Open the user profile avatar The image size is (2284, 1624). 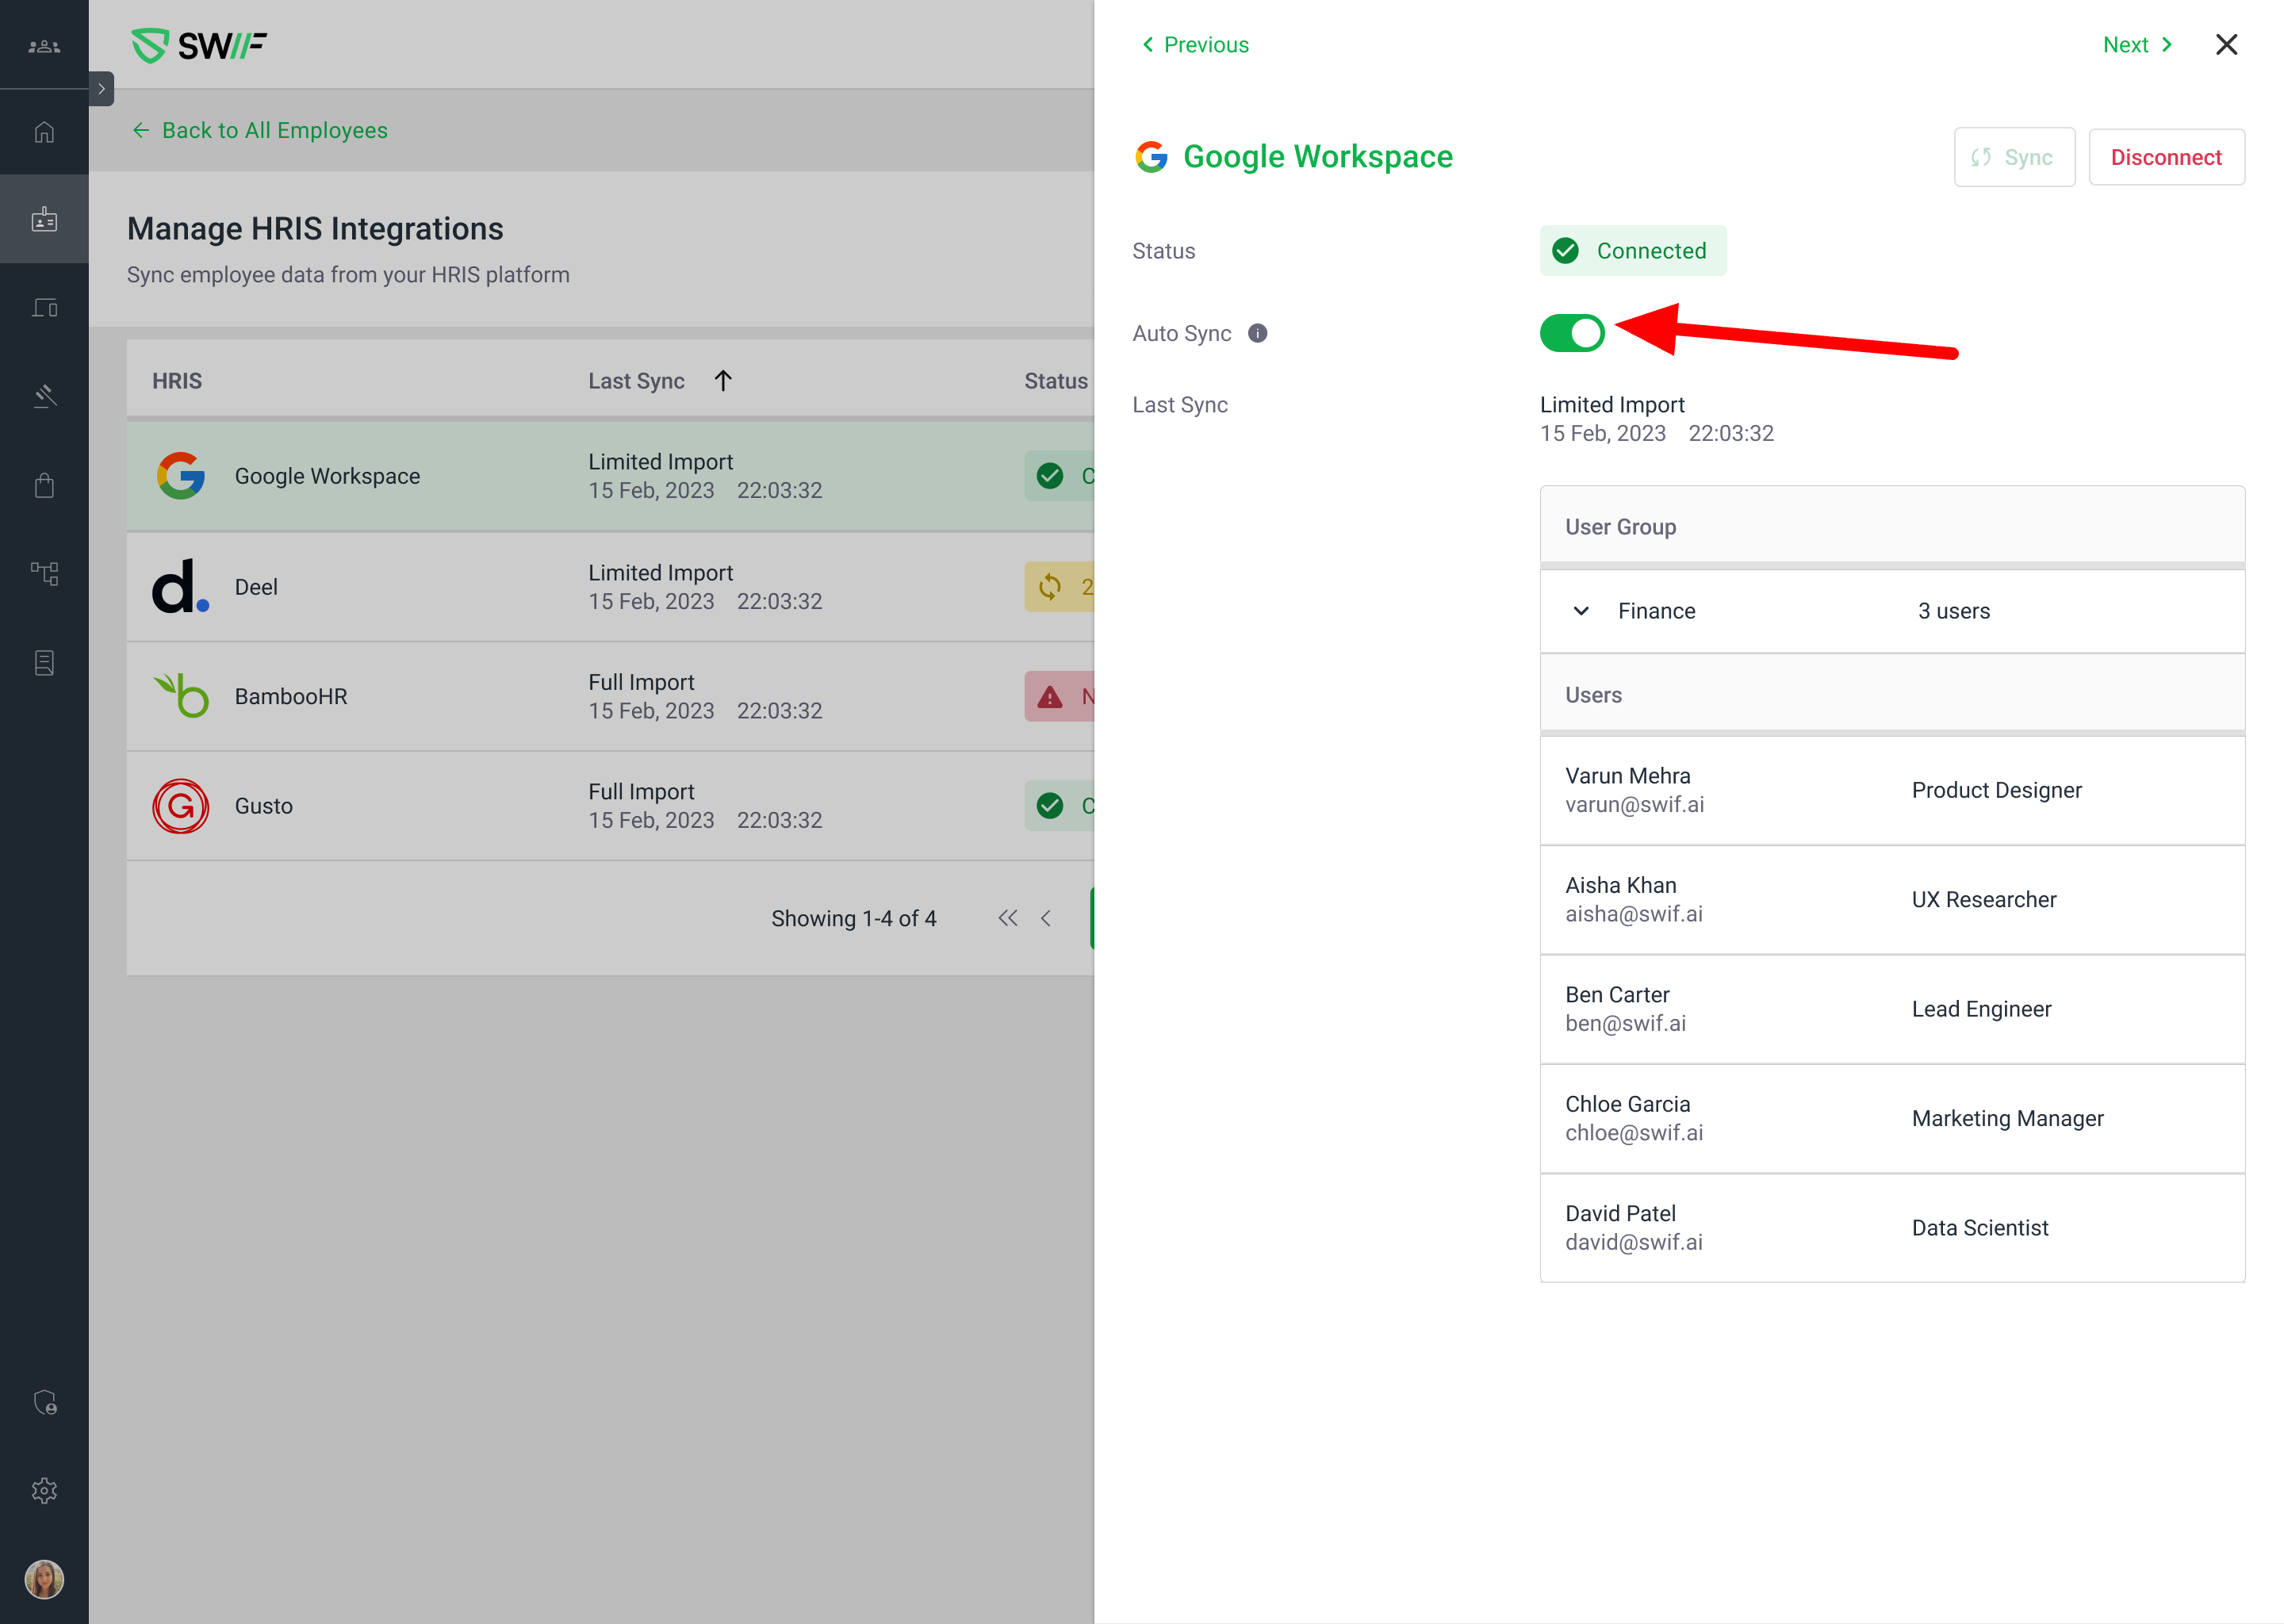(x=44, y=1579)
